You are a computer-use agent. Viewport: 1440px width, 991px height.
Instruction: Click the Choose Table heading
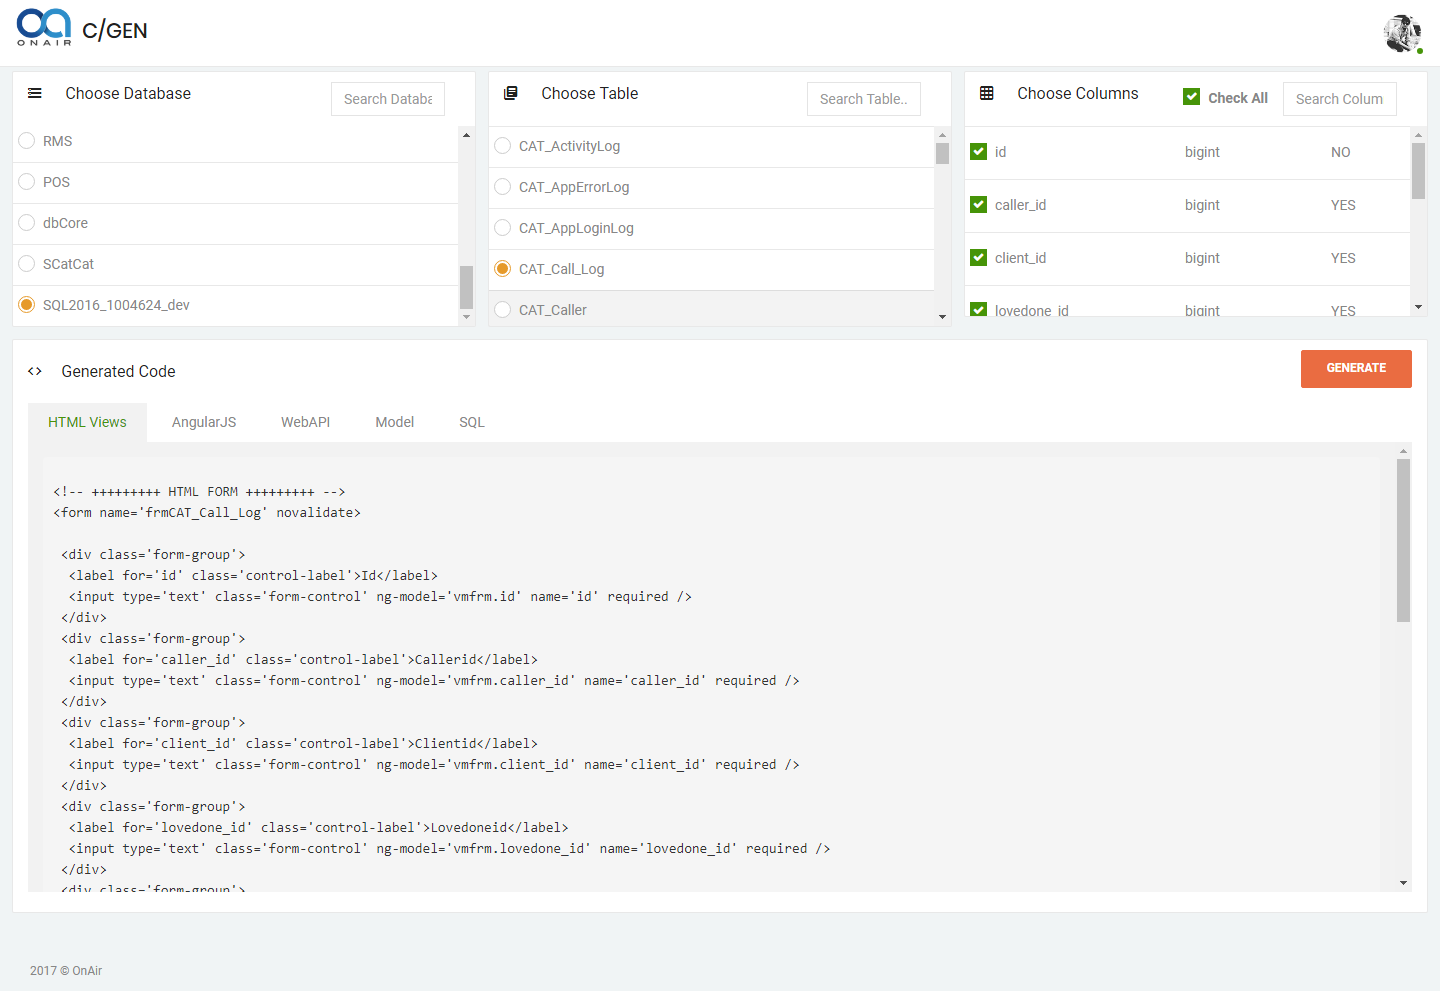[x=590, y=93]
